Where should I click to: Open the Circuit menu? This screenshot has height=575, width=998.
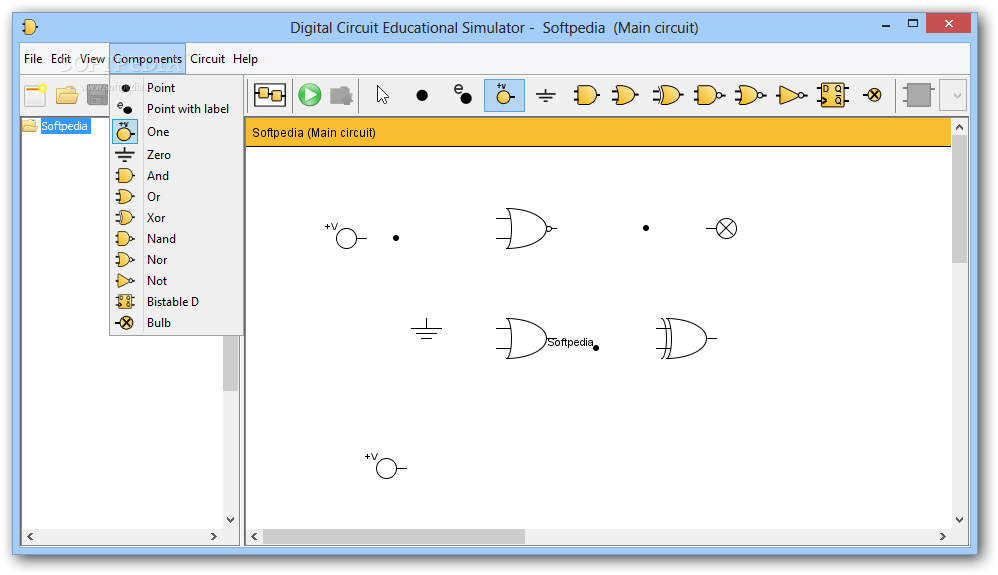pyautogui.click(x=207, y=59)
